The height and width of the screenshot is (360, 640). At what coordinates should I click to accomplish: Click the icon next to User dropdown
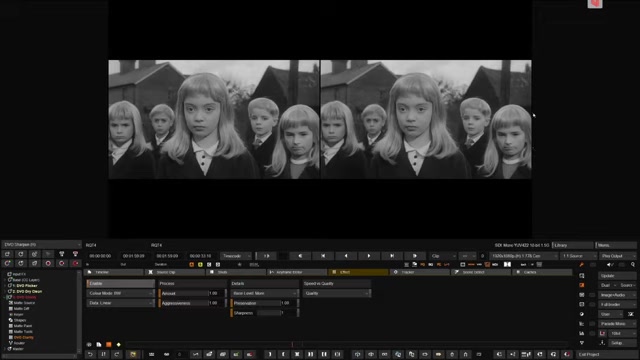coord(631,314)
